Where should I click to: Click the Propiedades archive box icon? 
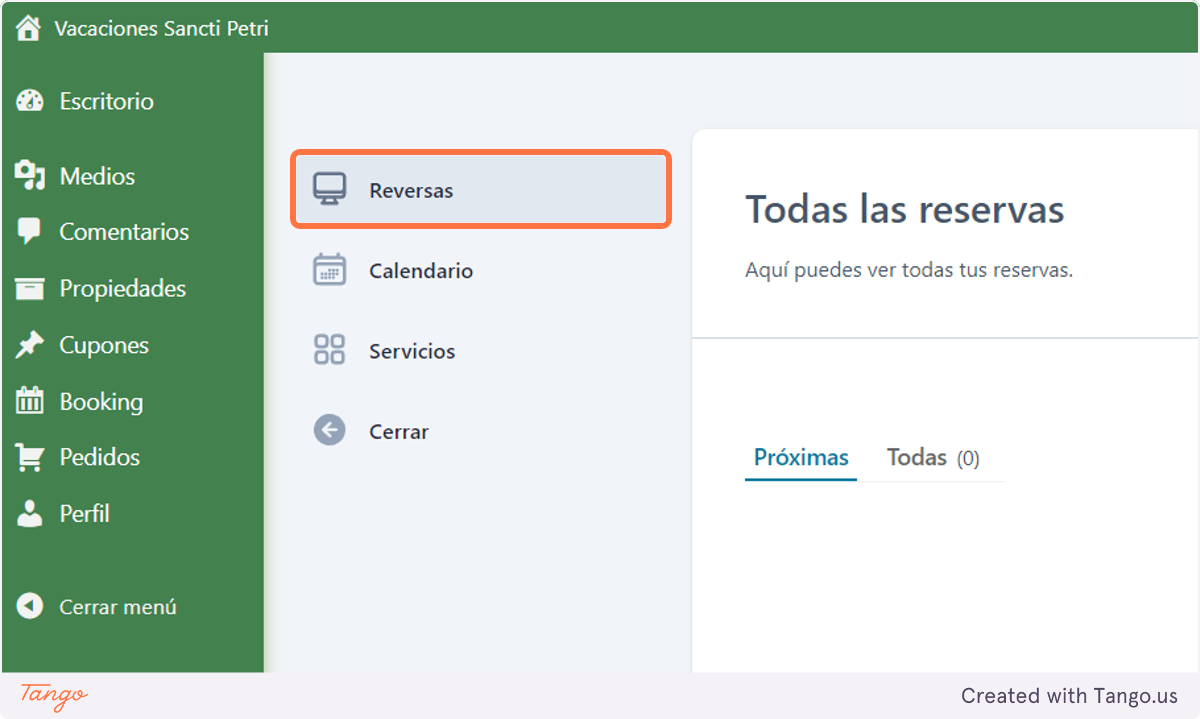pyautogui.click(x=30, y=289)
